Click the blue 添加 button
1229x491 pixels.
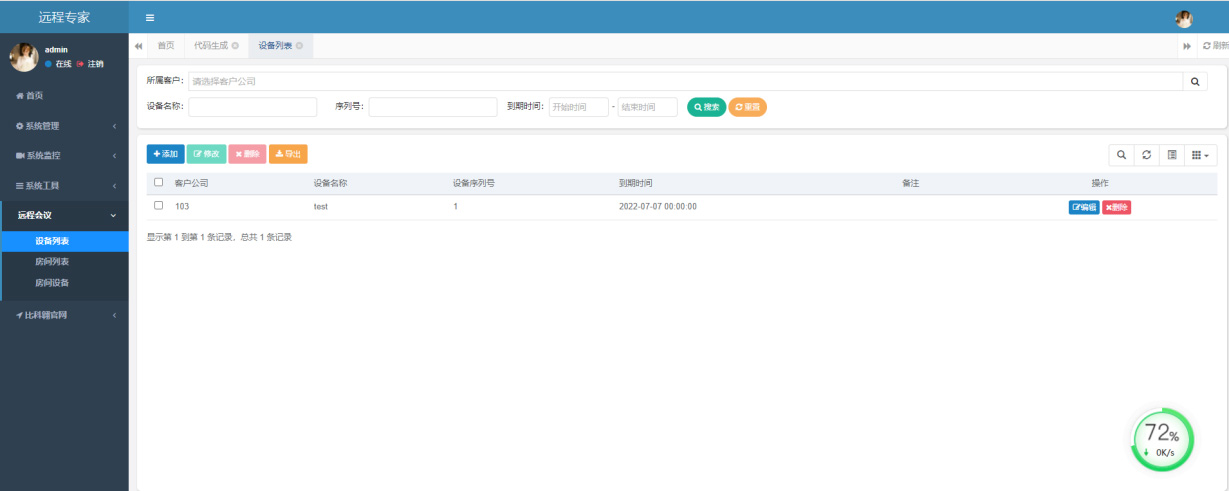coord(165,154)
